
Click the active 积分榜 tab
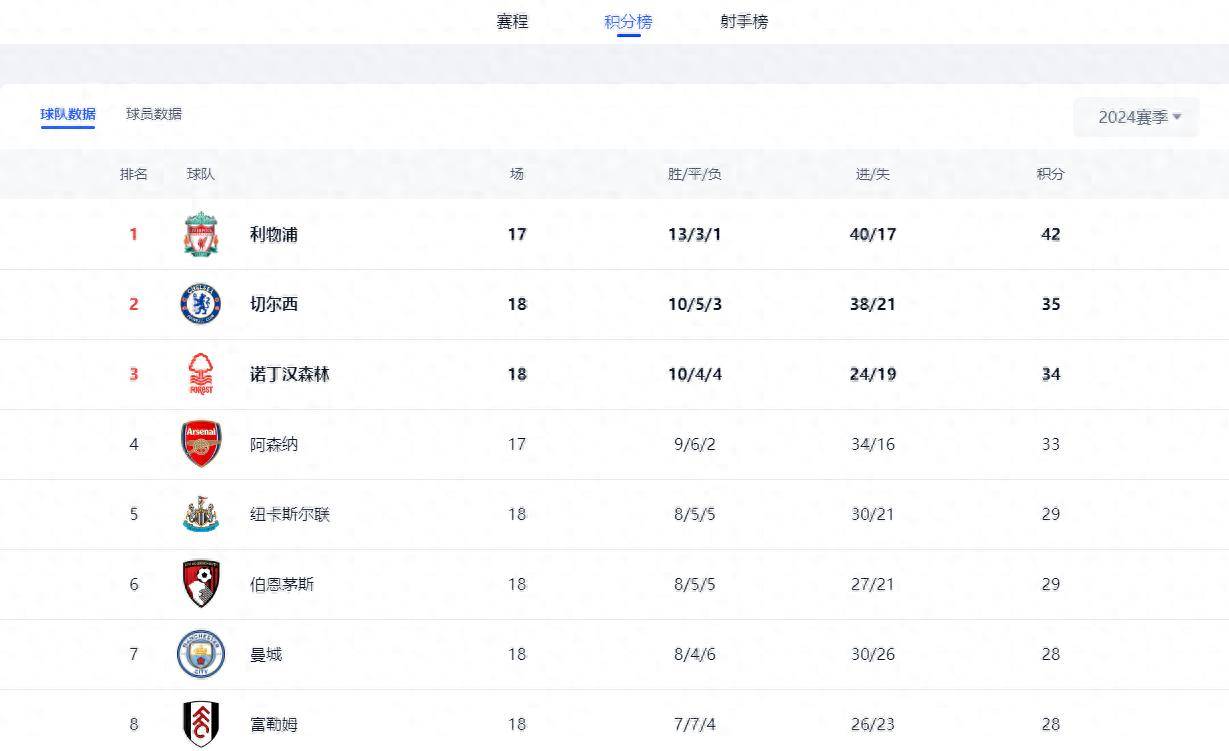[x=630, y=21]
